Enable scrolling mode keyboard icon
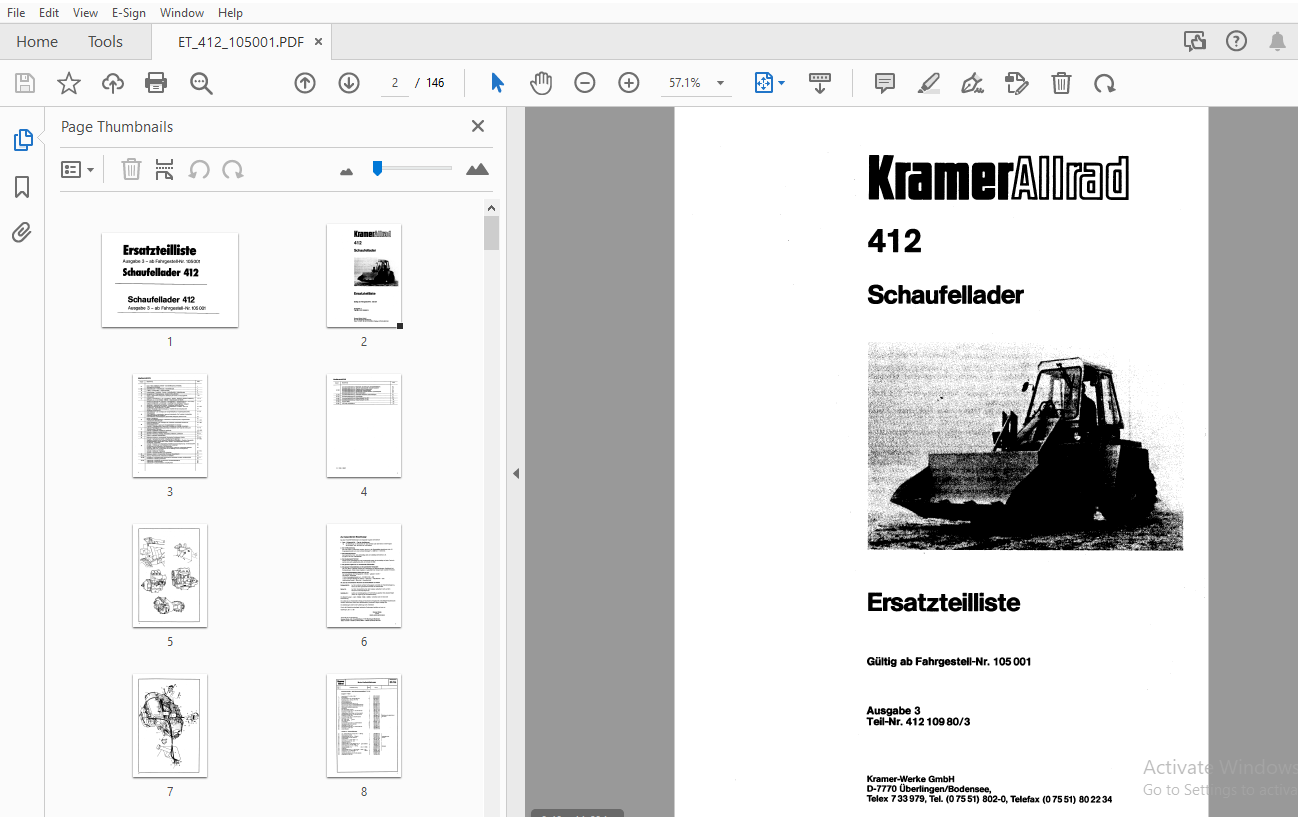The image size is (1298, 817). [x=820, y=83]
